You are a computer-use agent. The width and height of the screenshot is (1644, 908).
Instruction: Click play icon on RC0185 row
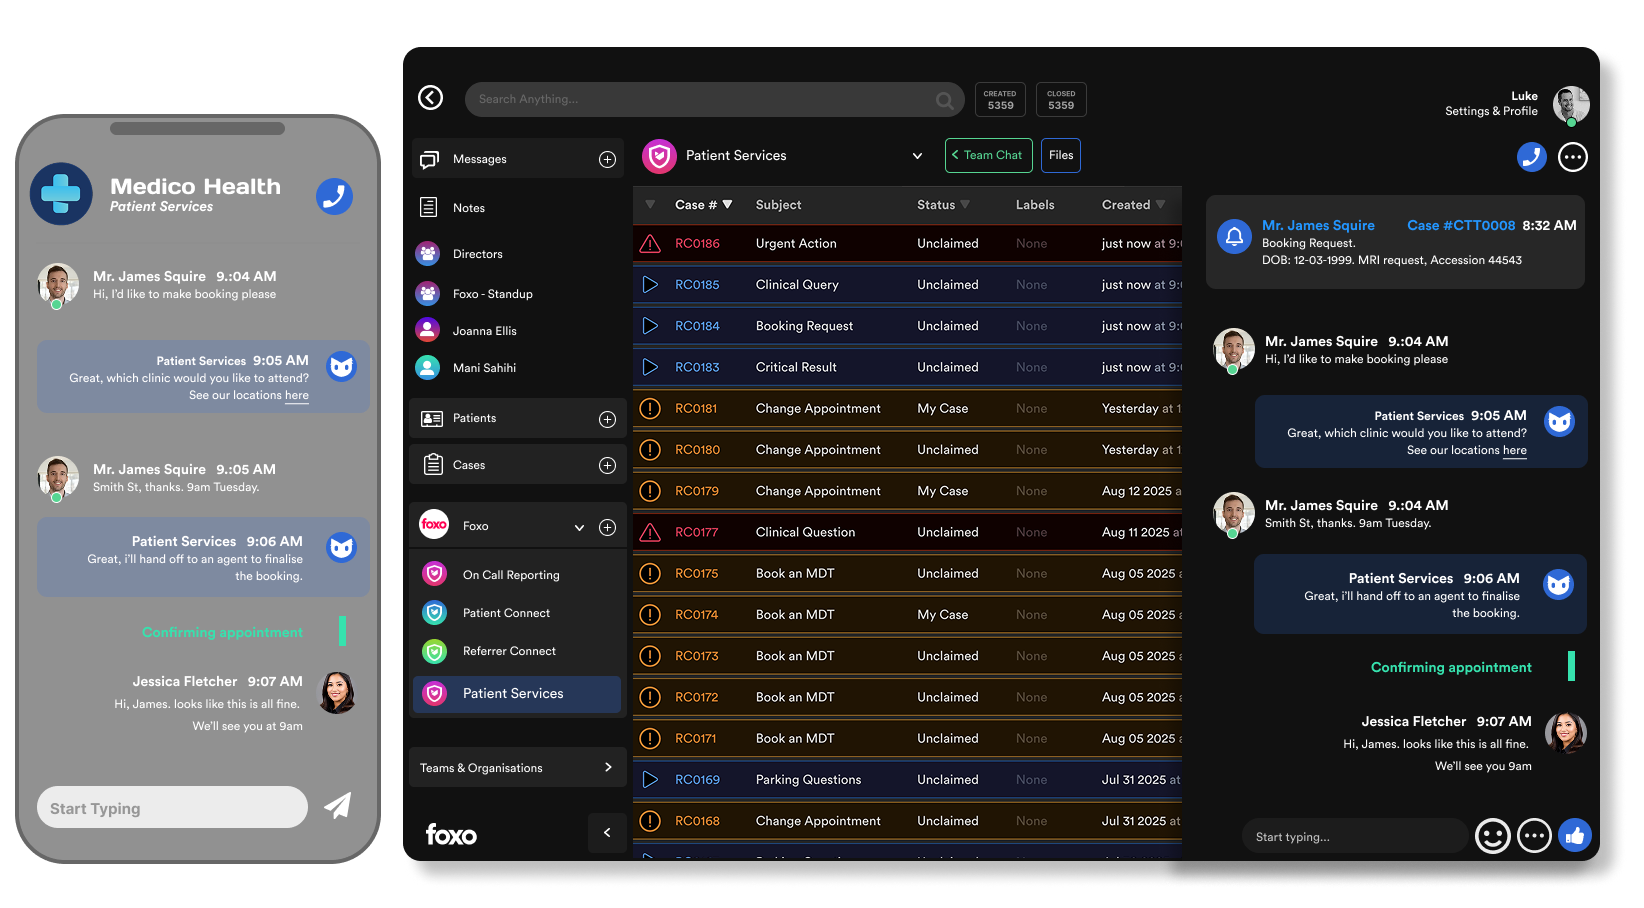[x=650, y=285]
